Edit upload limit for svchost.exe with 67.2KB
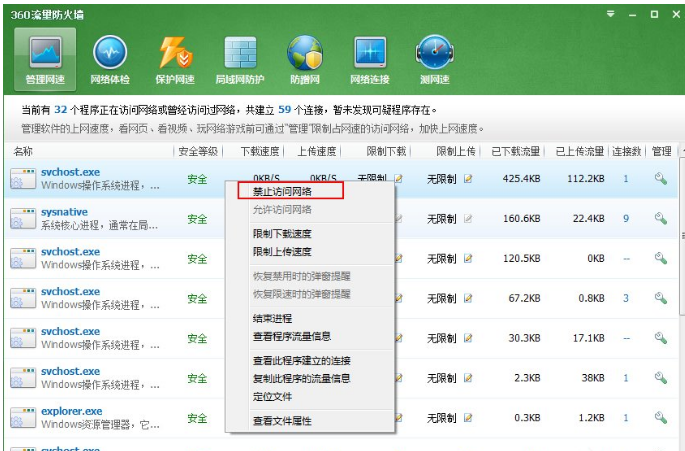This screenshot has height=451, width=685. [468, 298]
